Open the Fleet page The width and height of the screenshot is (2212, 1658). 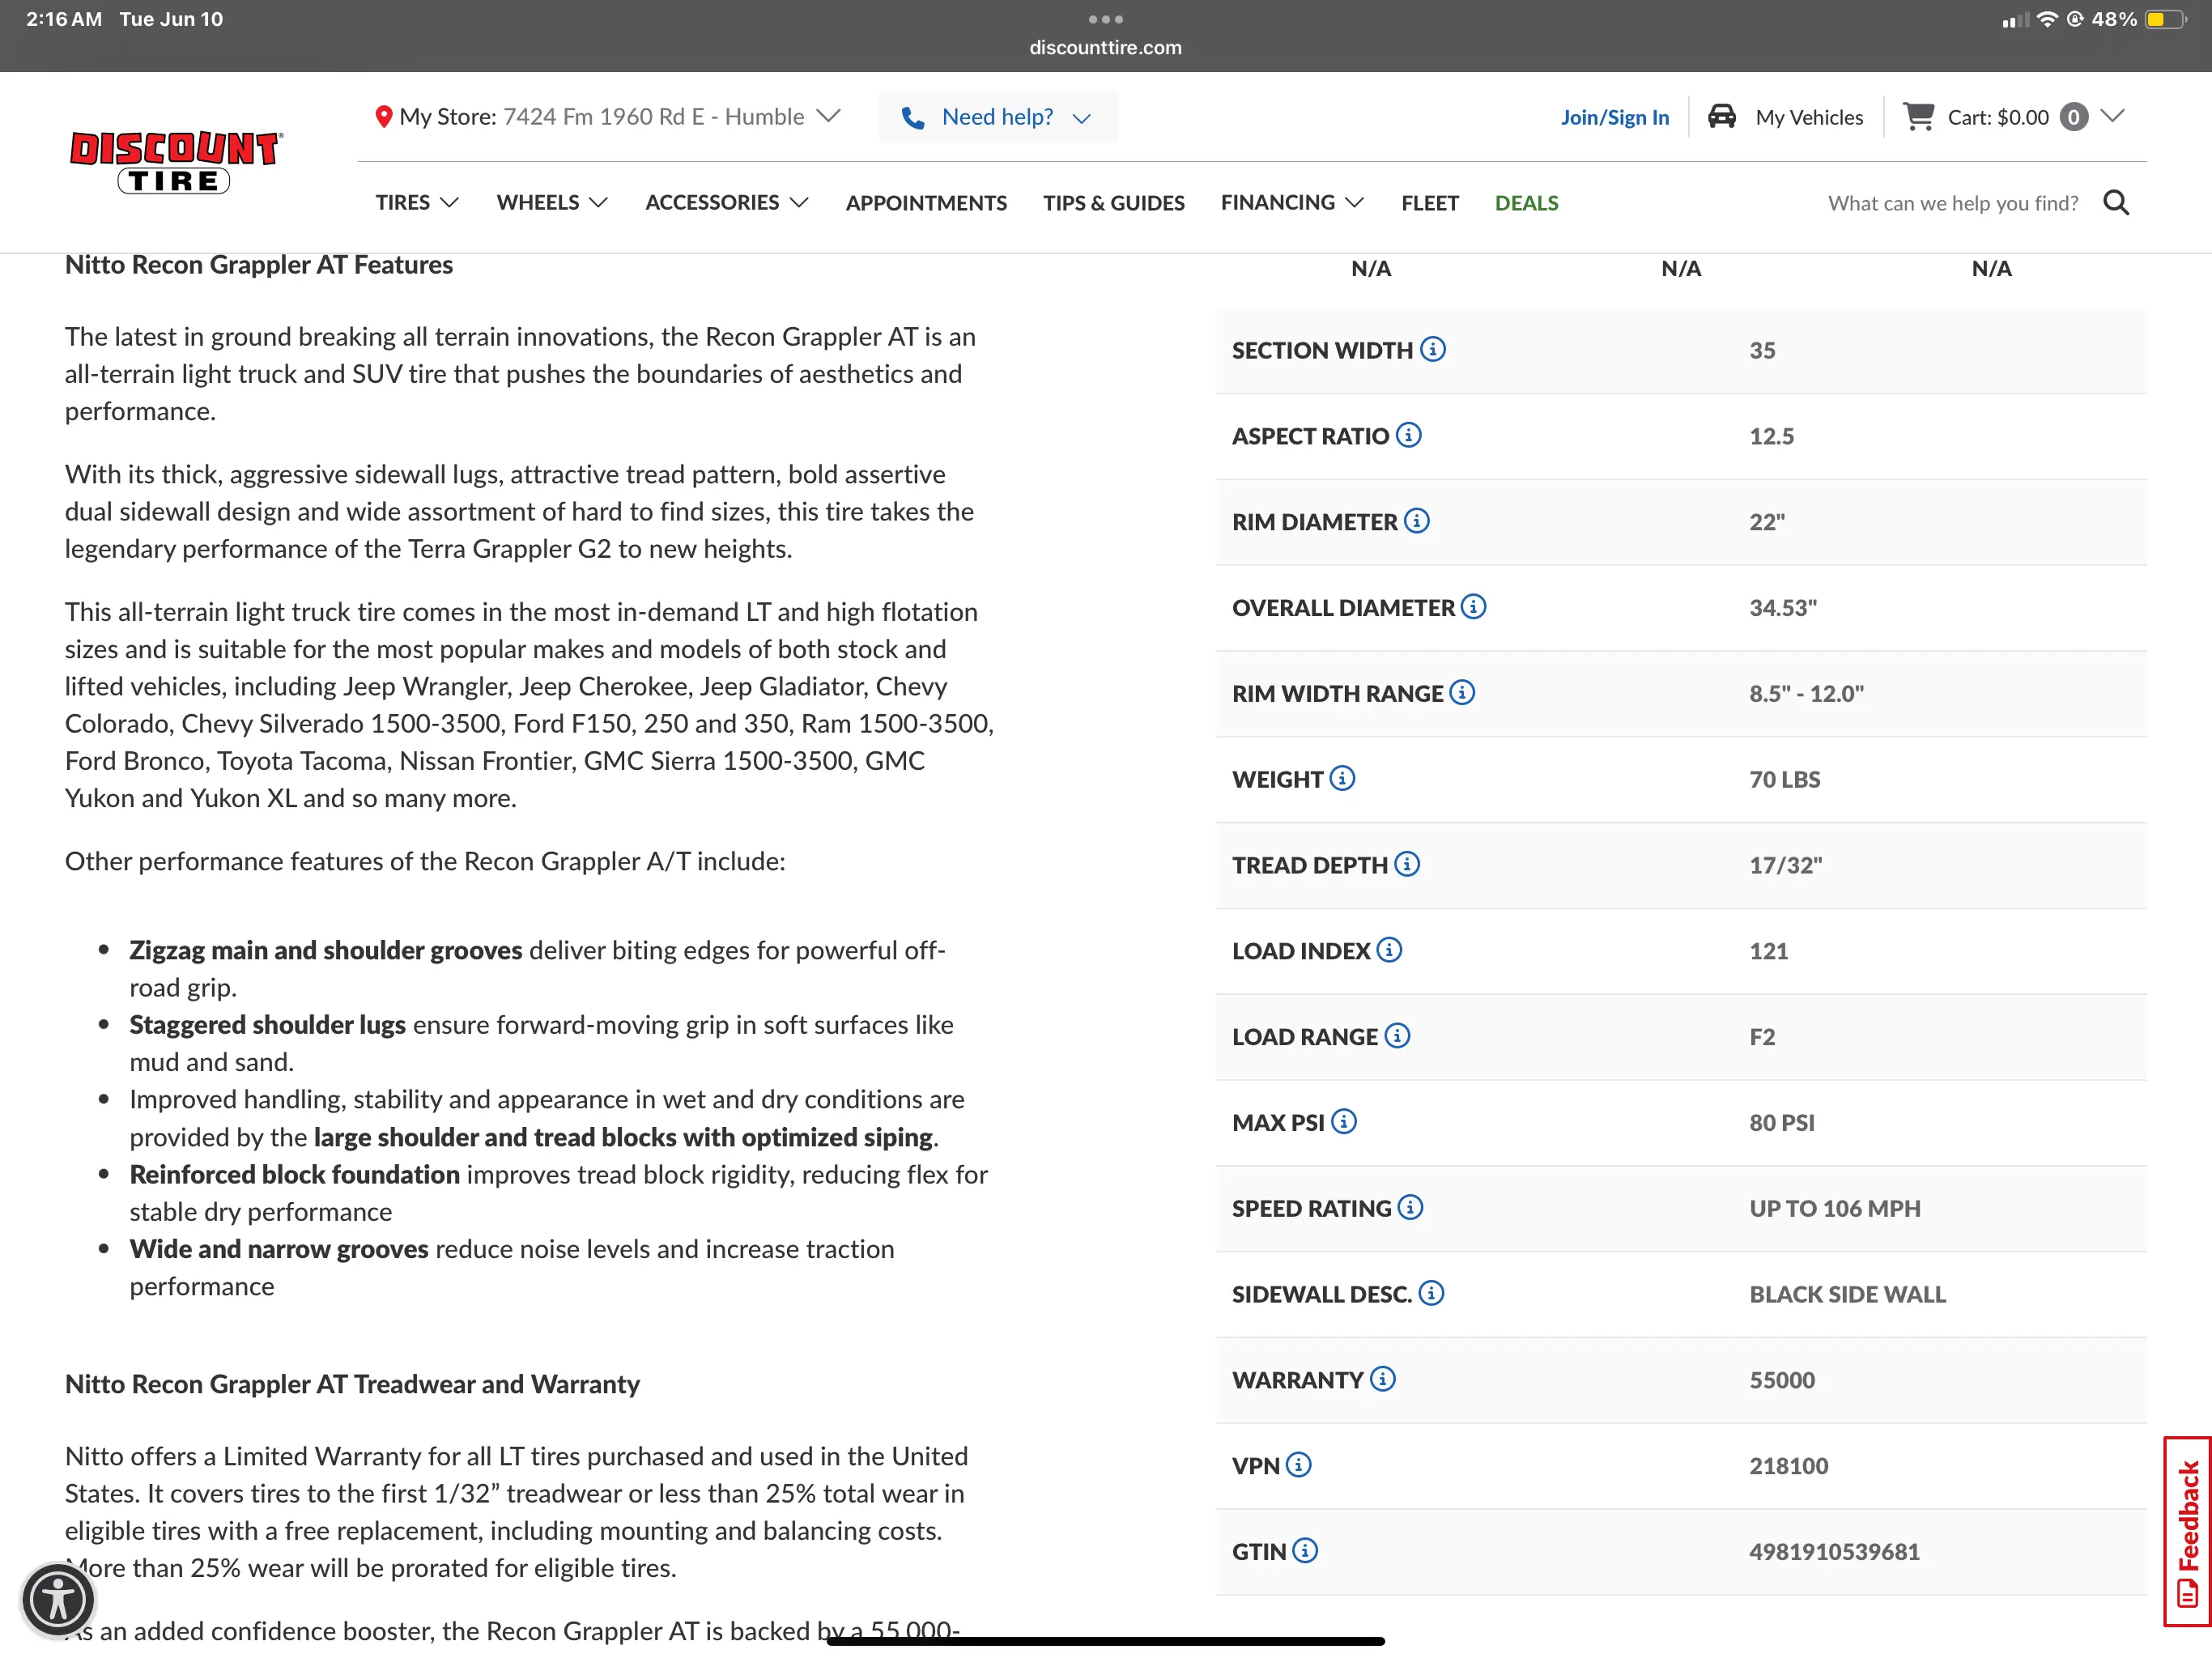pyautogui.click(x=1430, y=203)
